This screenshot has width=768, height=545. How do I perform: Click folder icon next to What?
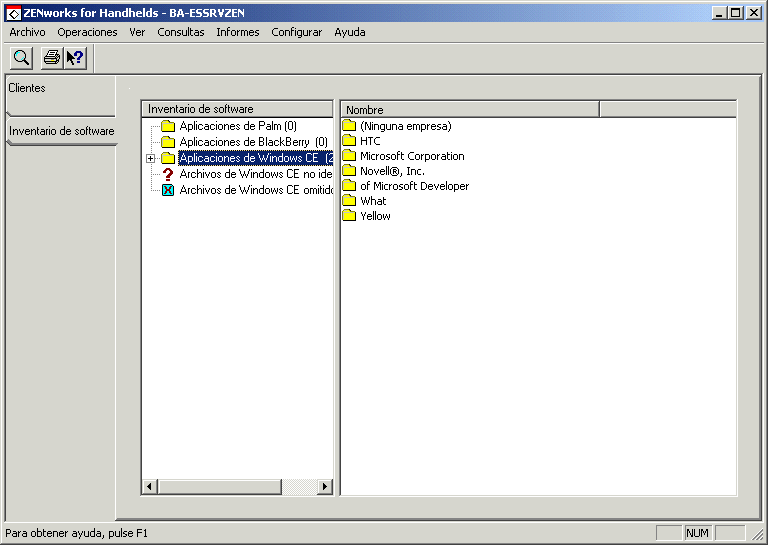pos(349,200)
